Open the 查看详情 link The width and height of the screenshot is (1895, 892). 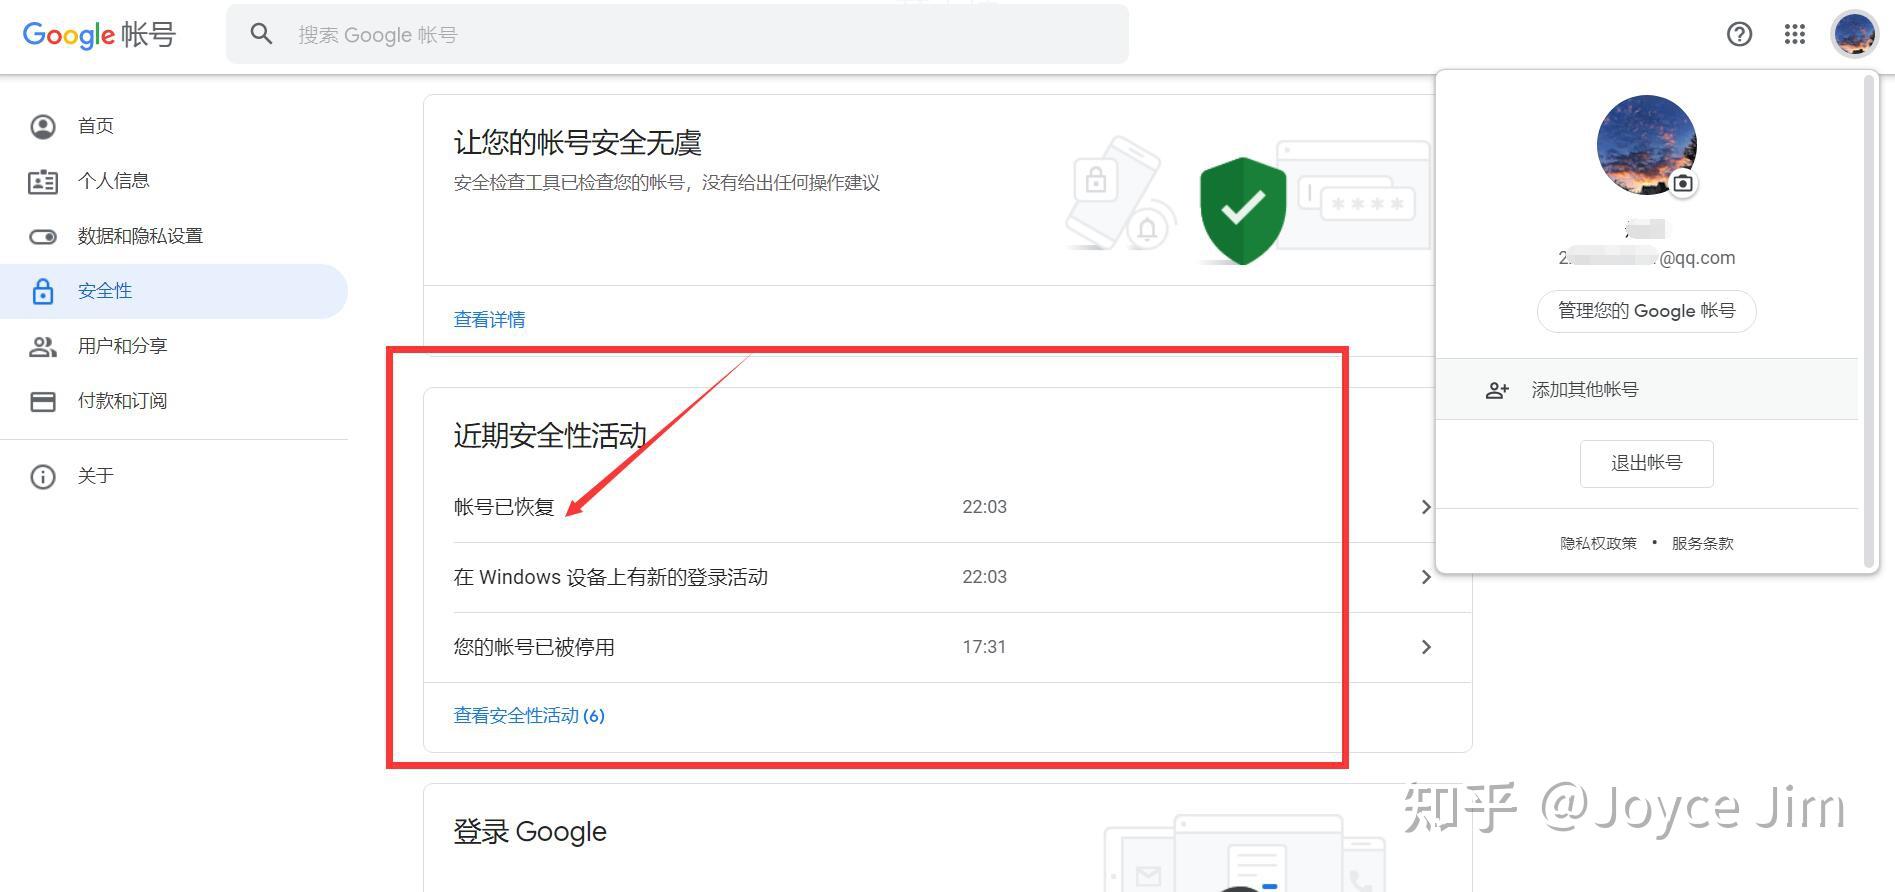489,320
